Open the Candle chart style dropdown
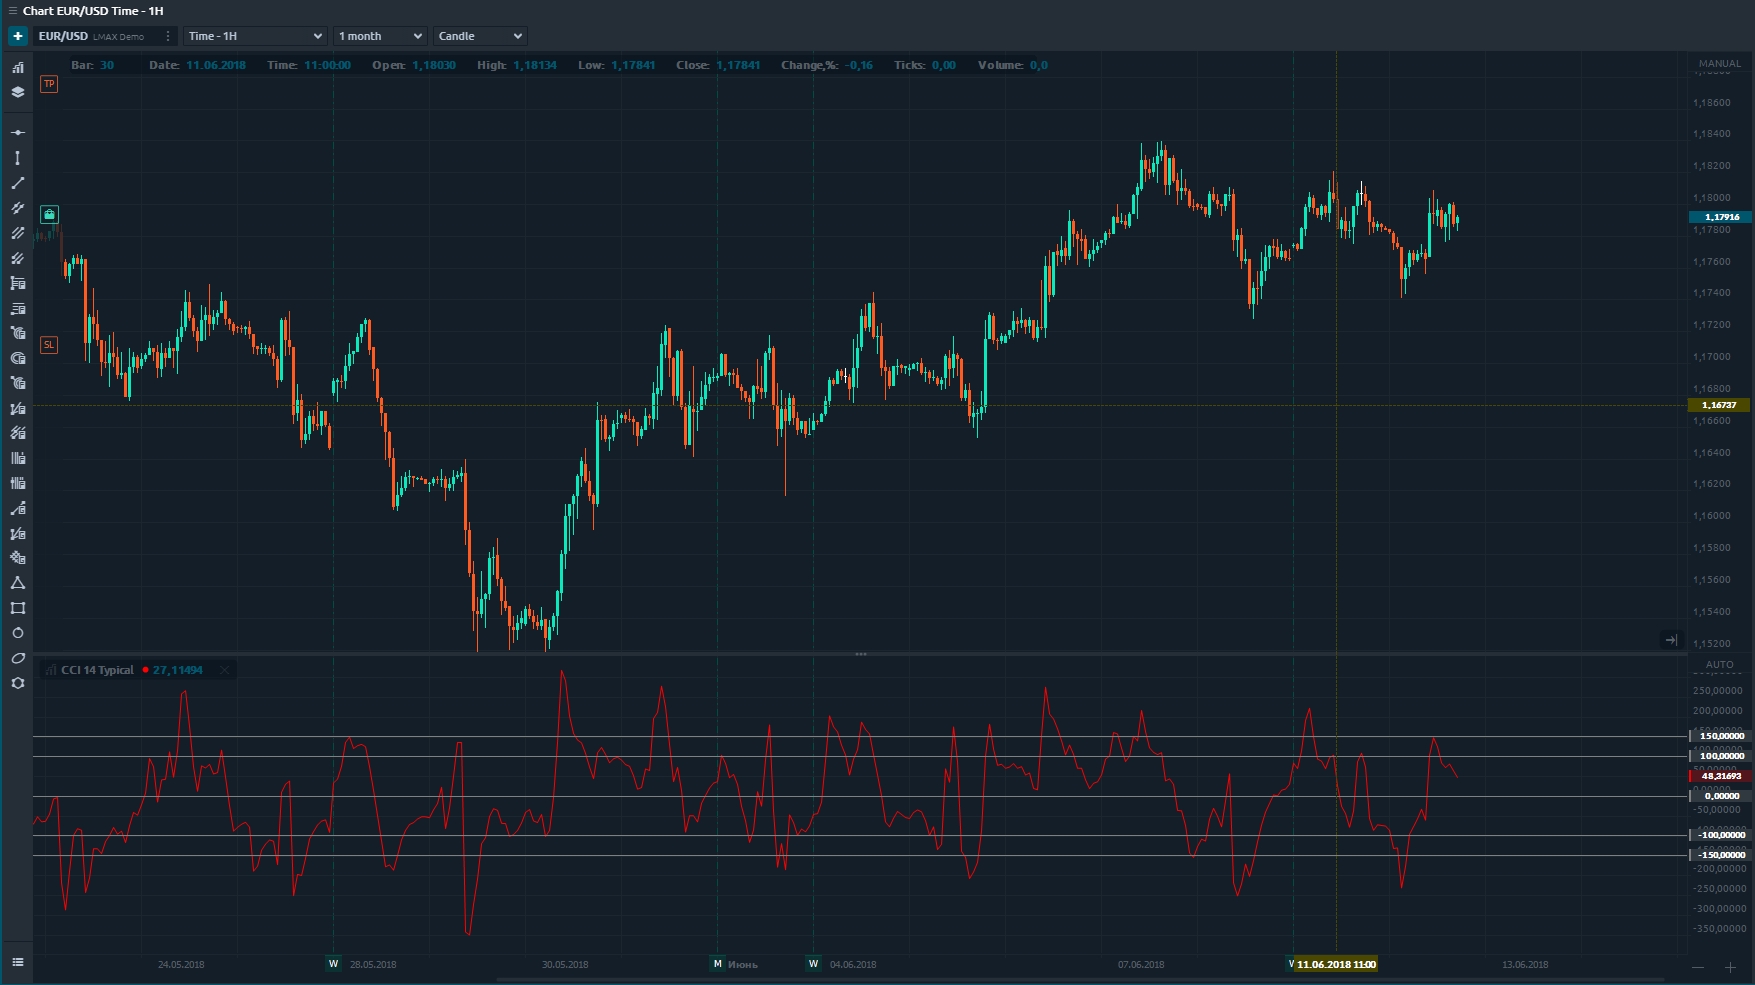Image resolution: width=1755 pixels, height=985 pixels. [480, 36]
